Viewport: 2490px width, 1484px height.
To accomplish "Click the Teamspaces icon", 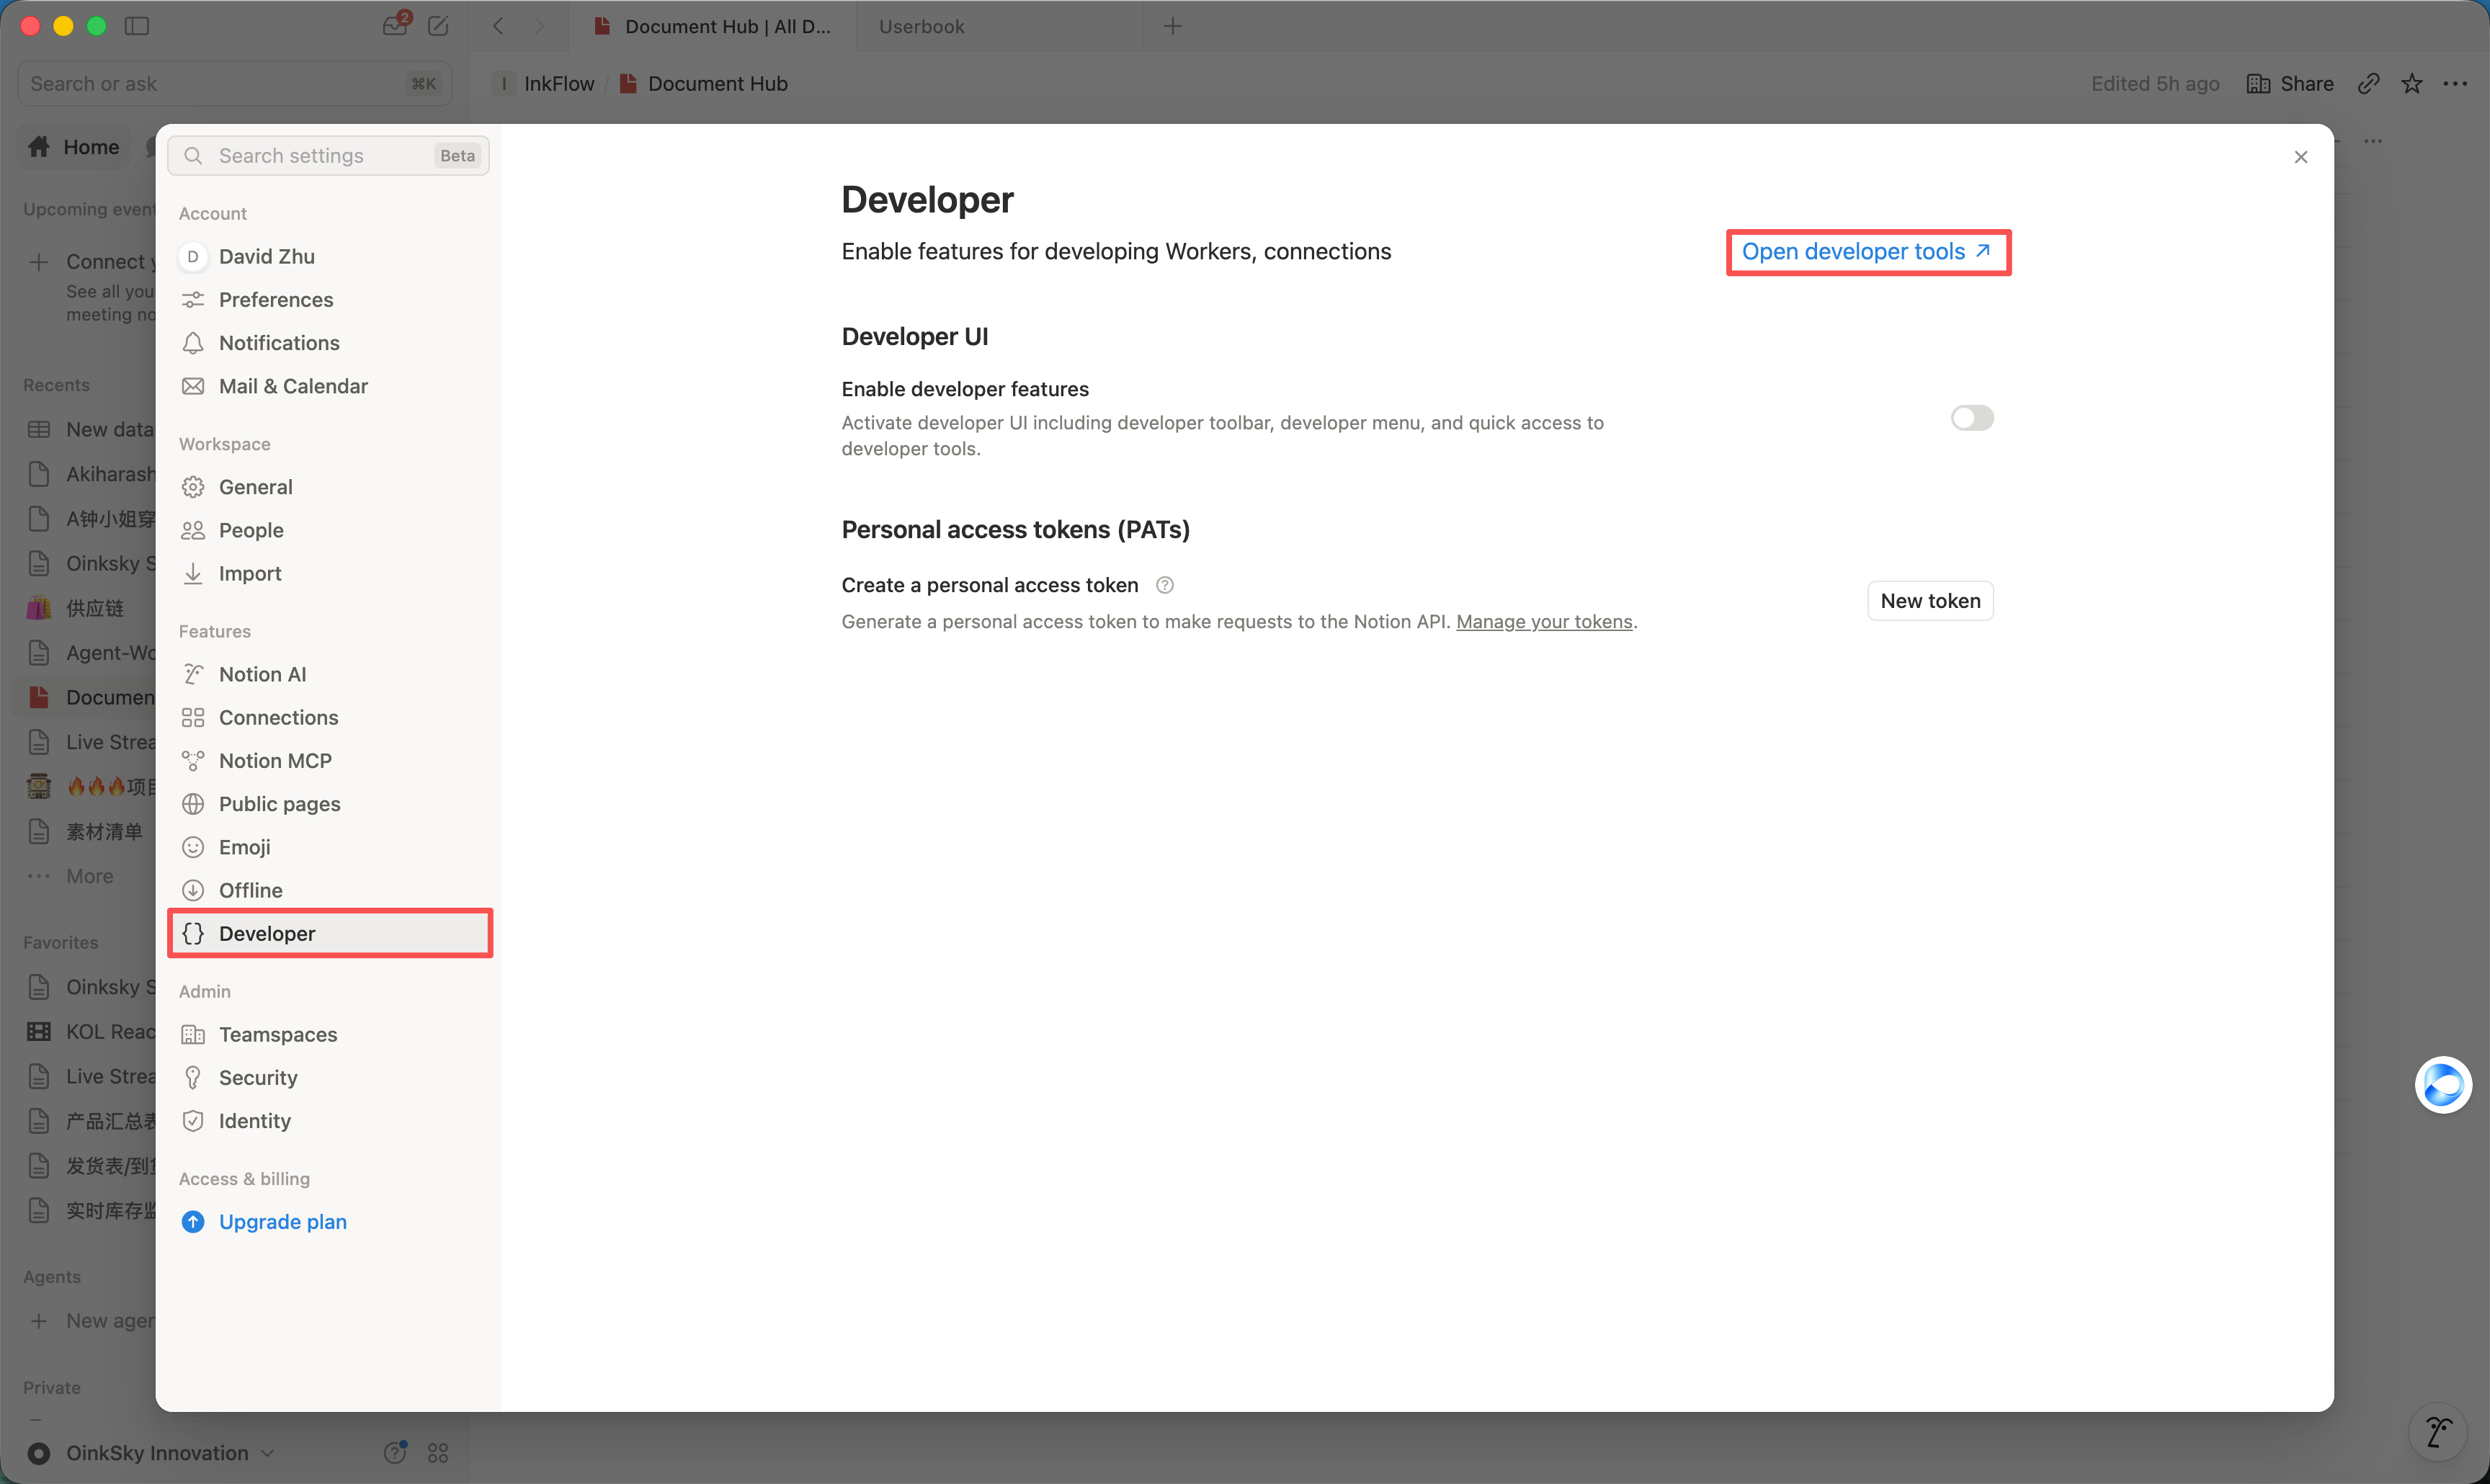I will 193,1034.
